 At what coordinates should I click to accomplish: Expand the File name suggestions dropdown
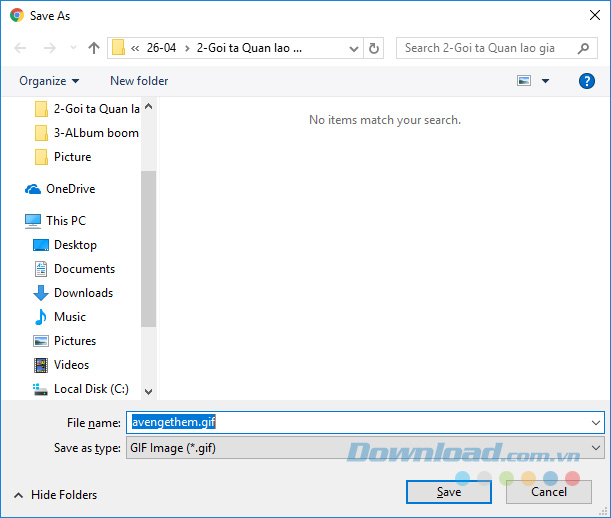coord(596,422)
